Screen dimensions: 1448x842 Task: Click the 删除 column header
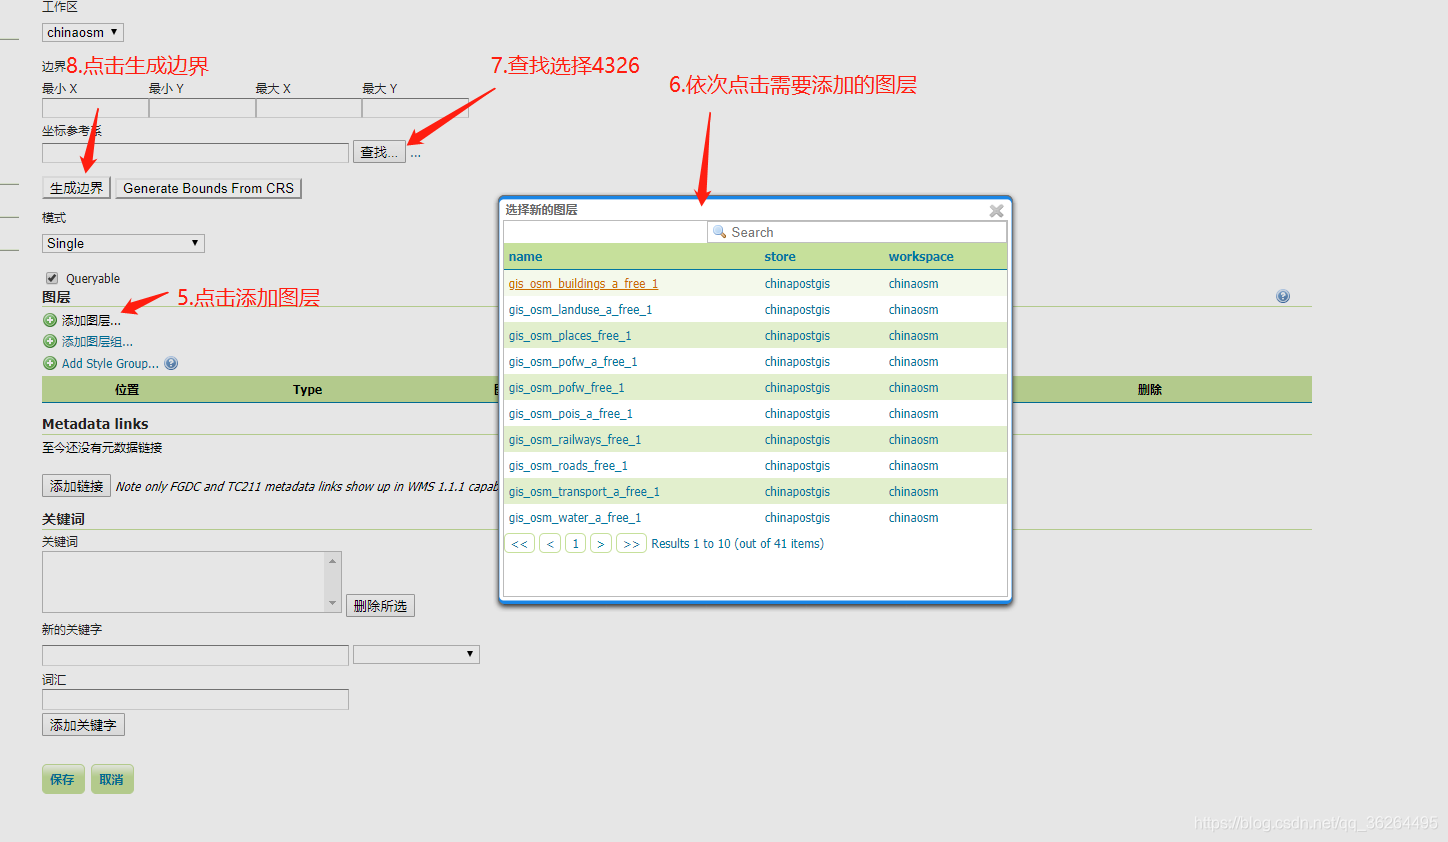click(x=1150, y=389)
